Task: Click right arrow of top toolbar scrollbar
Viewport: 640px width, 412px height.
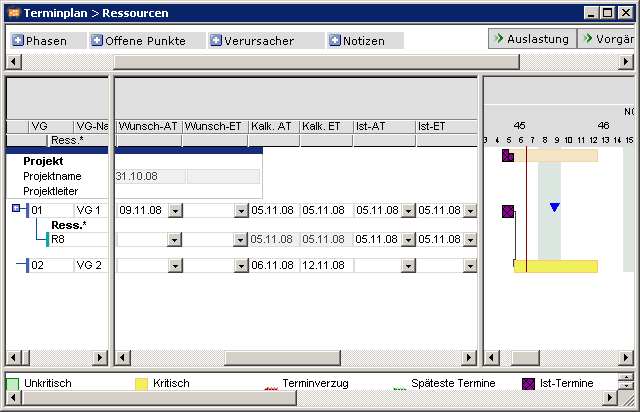Action: (x=626, y=62)
